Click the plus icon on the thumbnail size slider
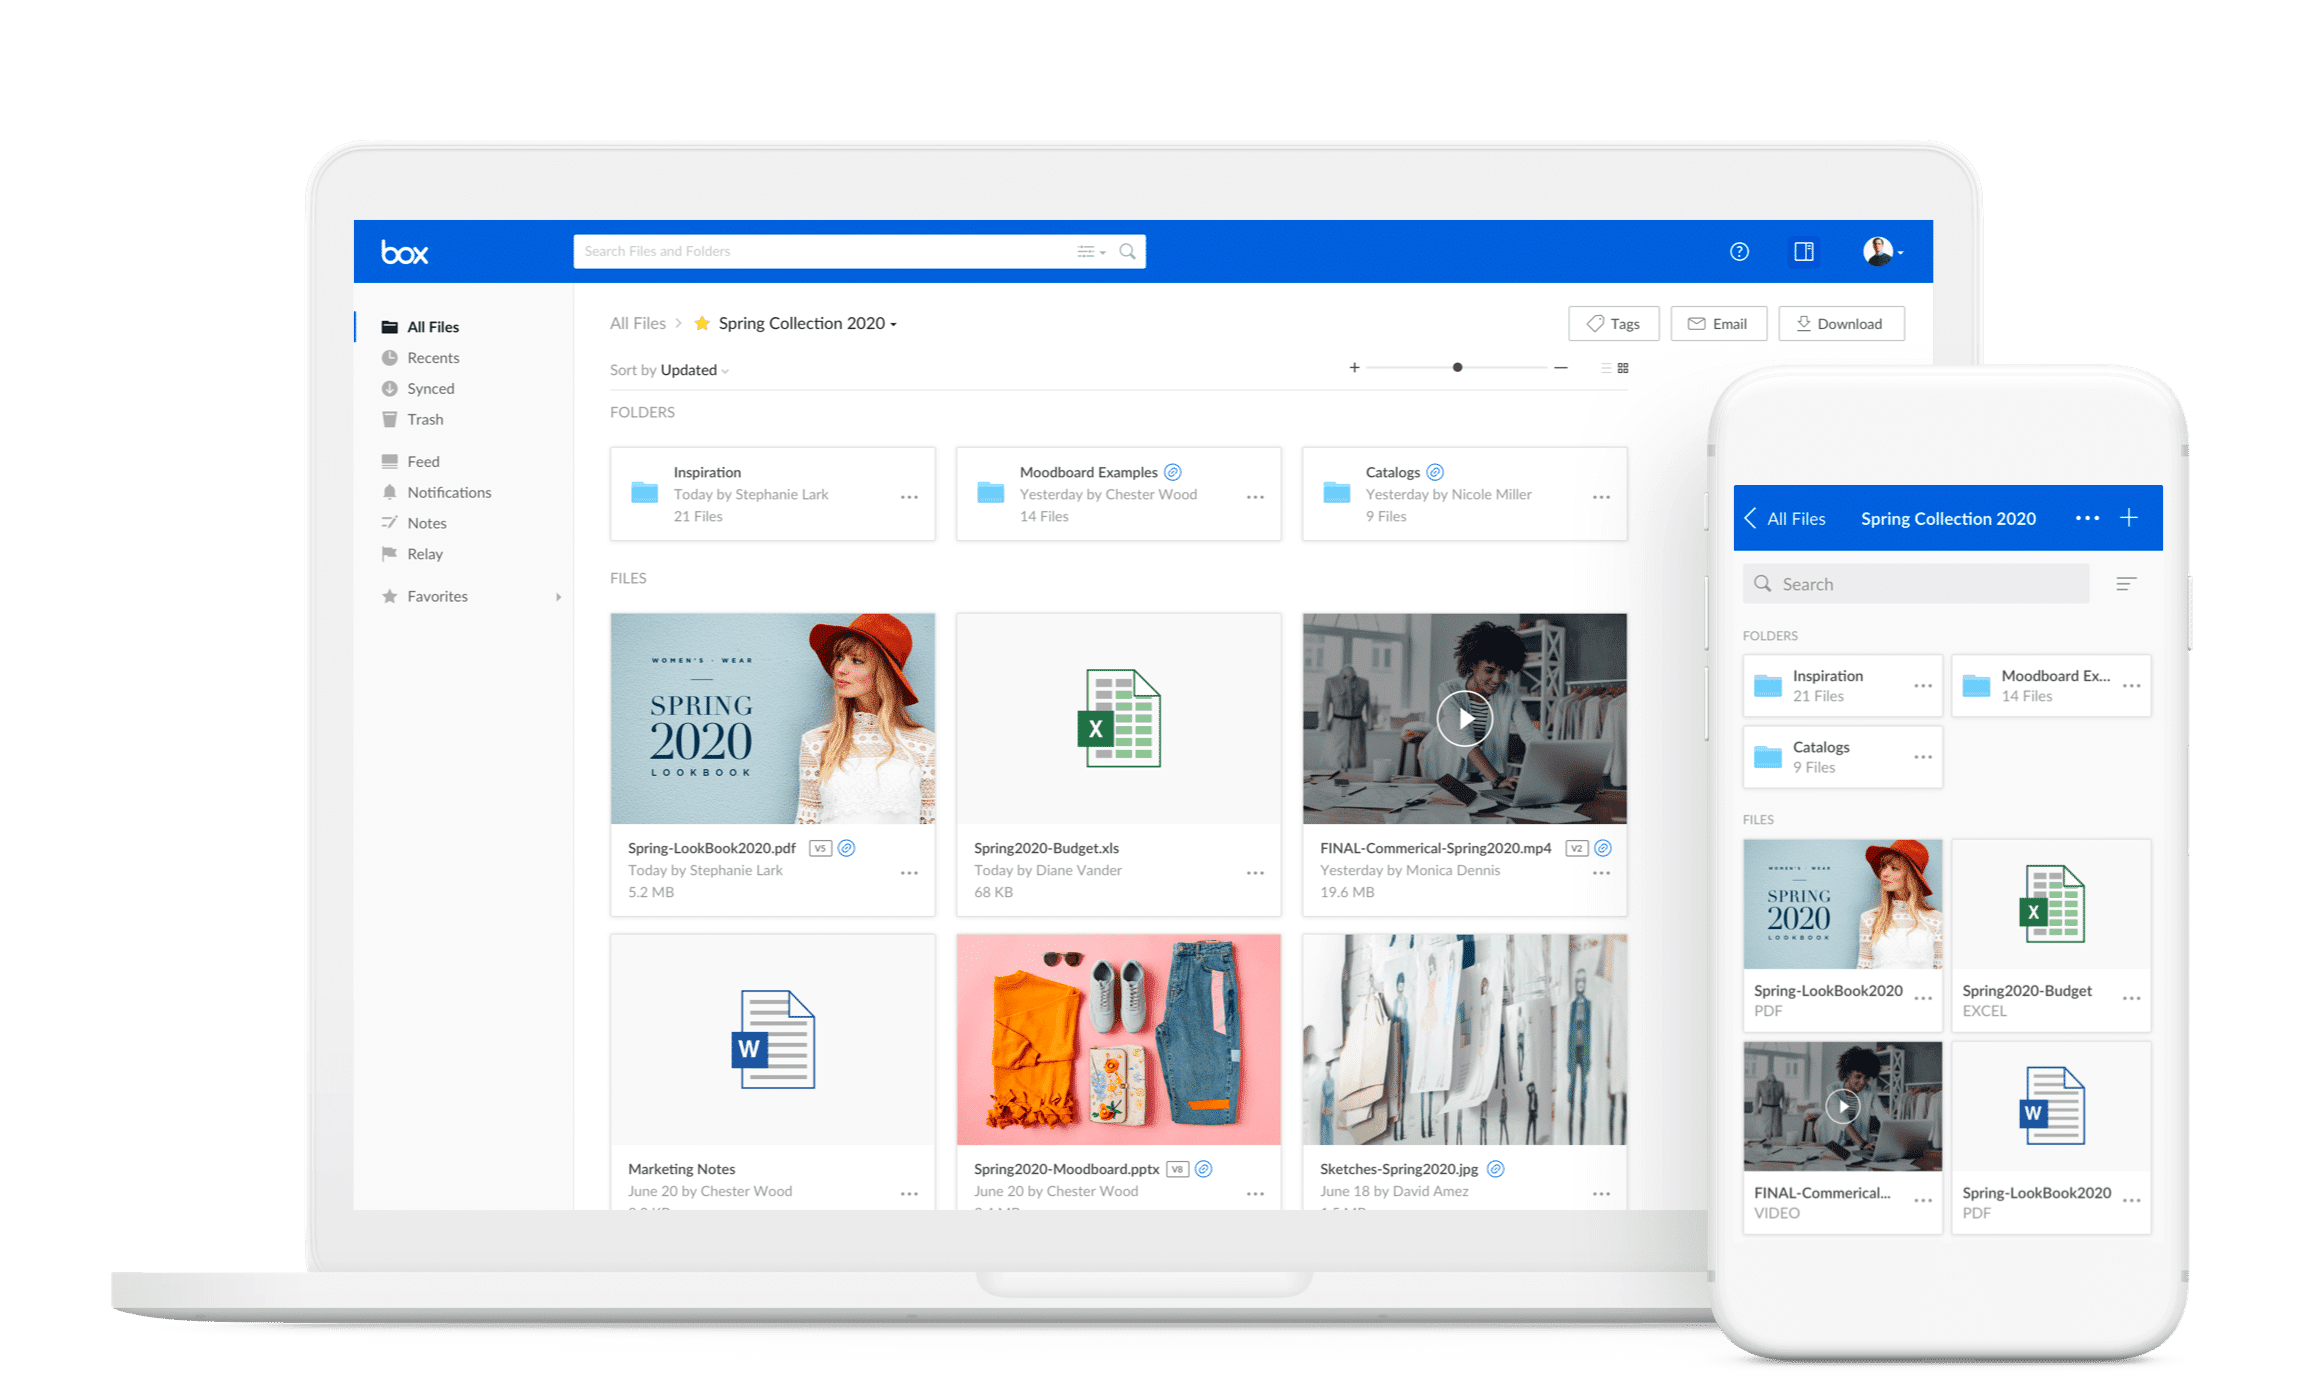 click(x=1354, y=368)
